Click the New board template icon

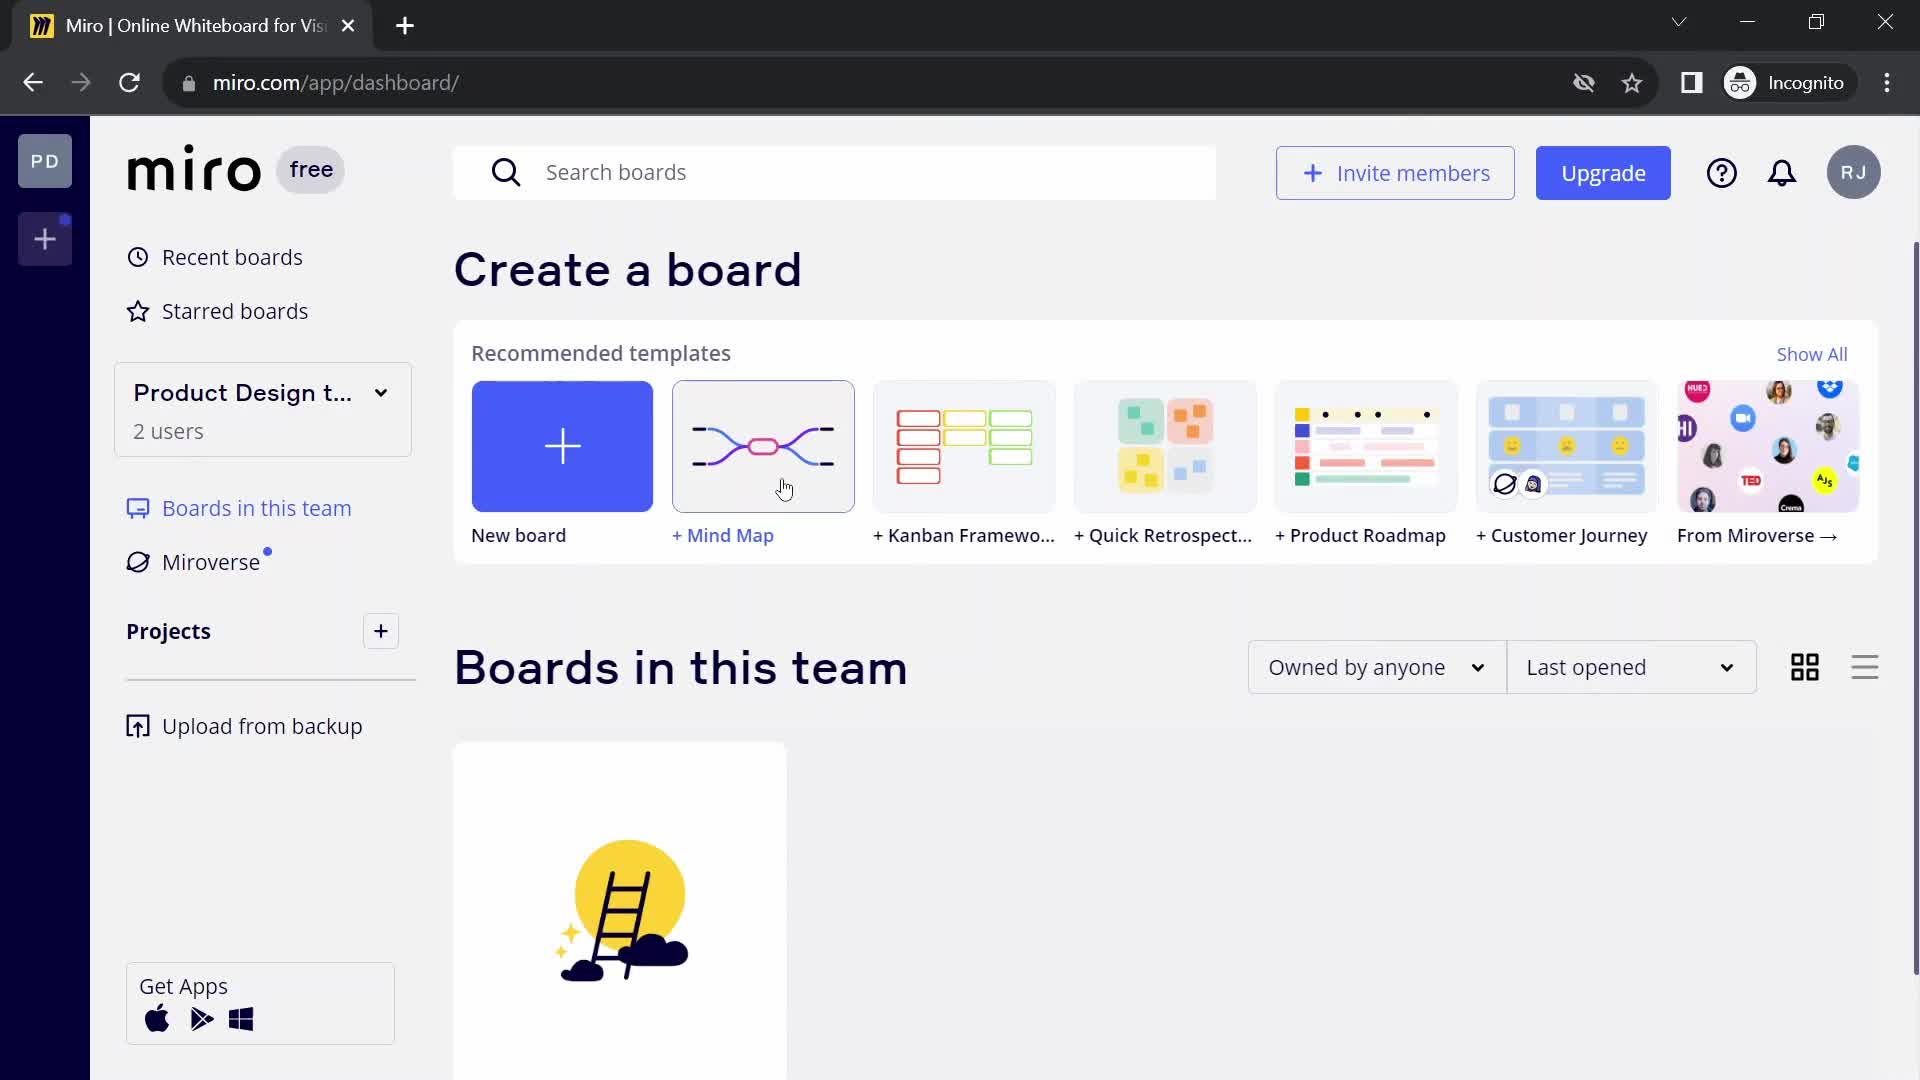tap(563, 447)
